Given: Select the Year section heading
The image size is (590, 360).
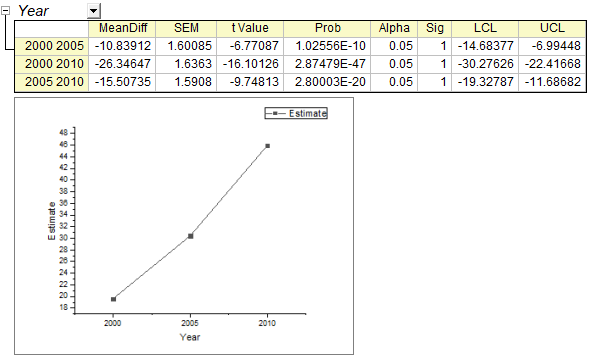Looking at the screenshot, I should (x=33, y=11).
